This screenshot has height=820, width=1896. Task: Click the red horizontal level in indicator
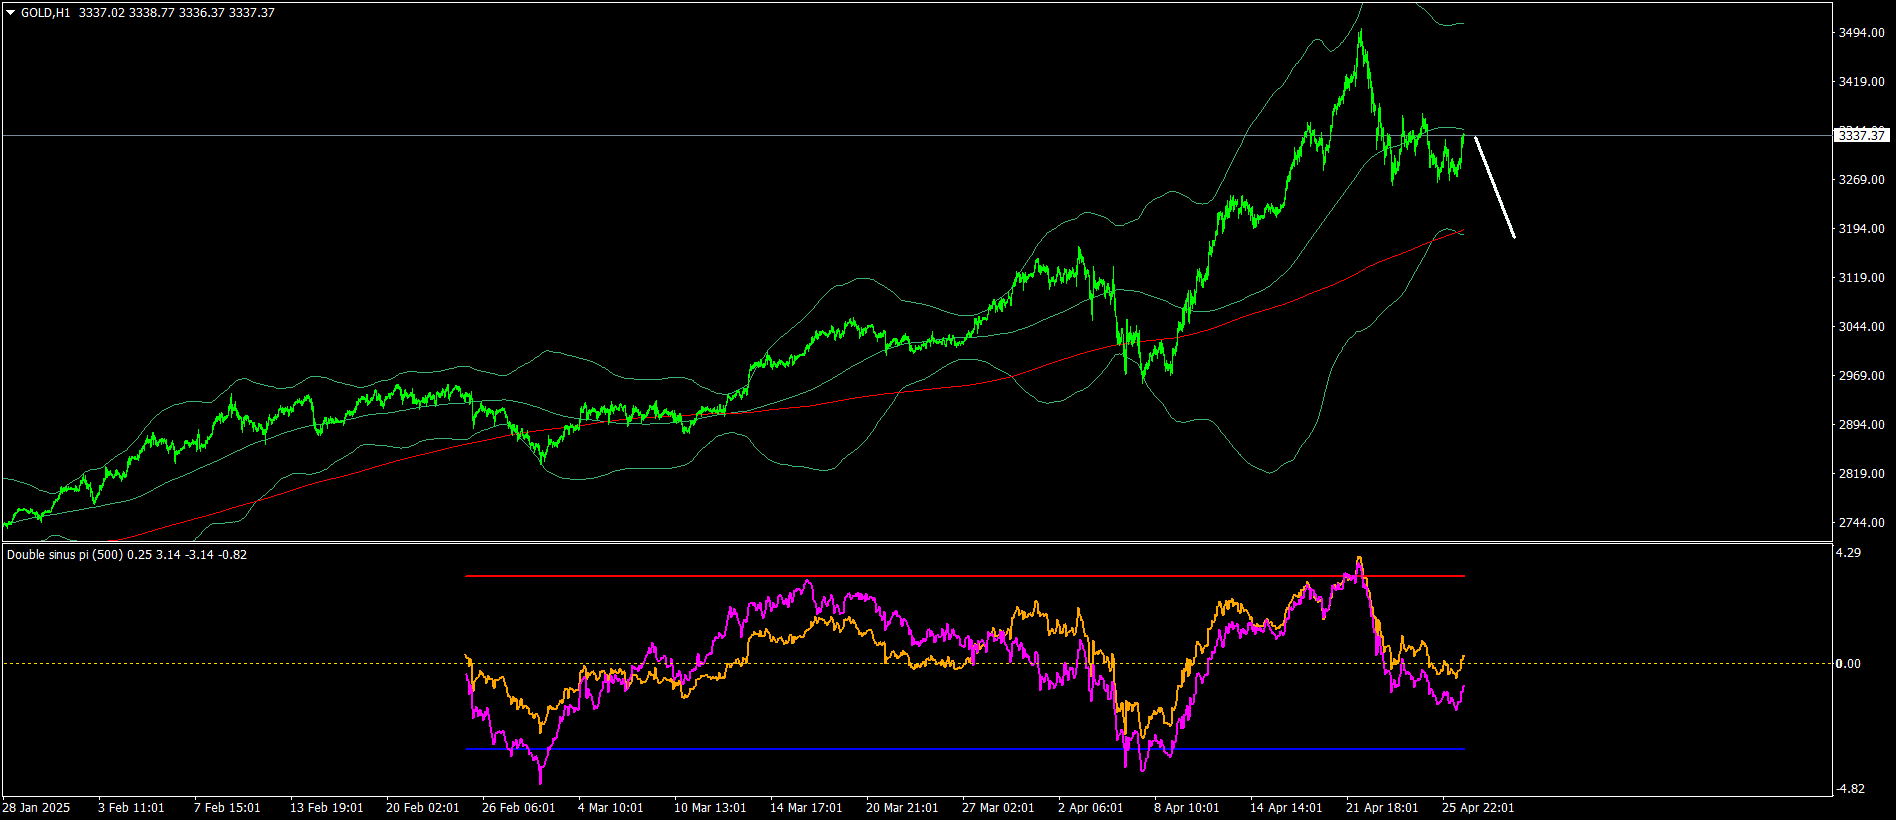click(965, 576)
